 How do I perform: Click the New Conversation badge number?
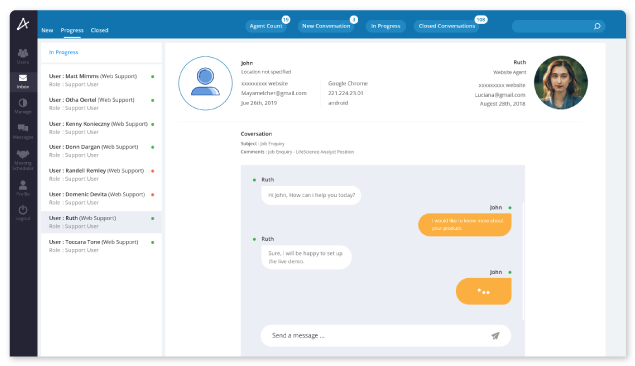[354, 19]
